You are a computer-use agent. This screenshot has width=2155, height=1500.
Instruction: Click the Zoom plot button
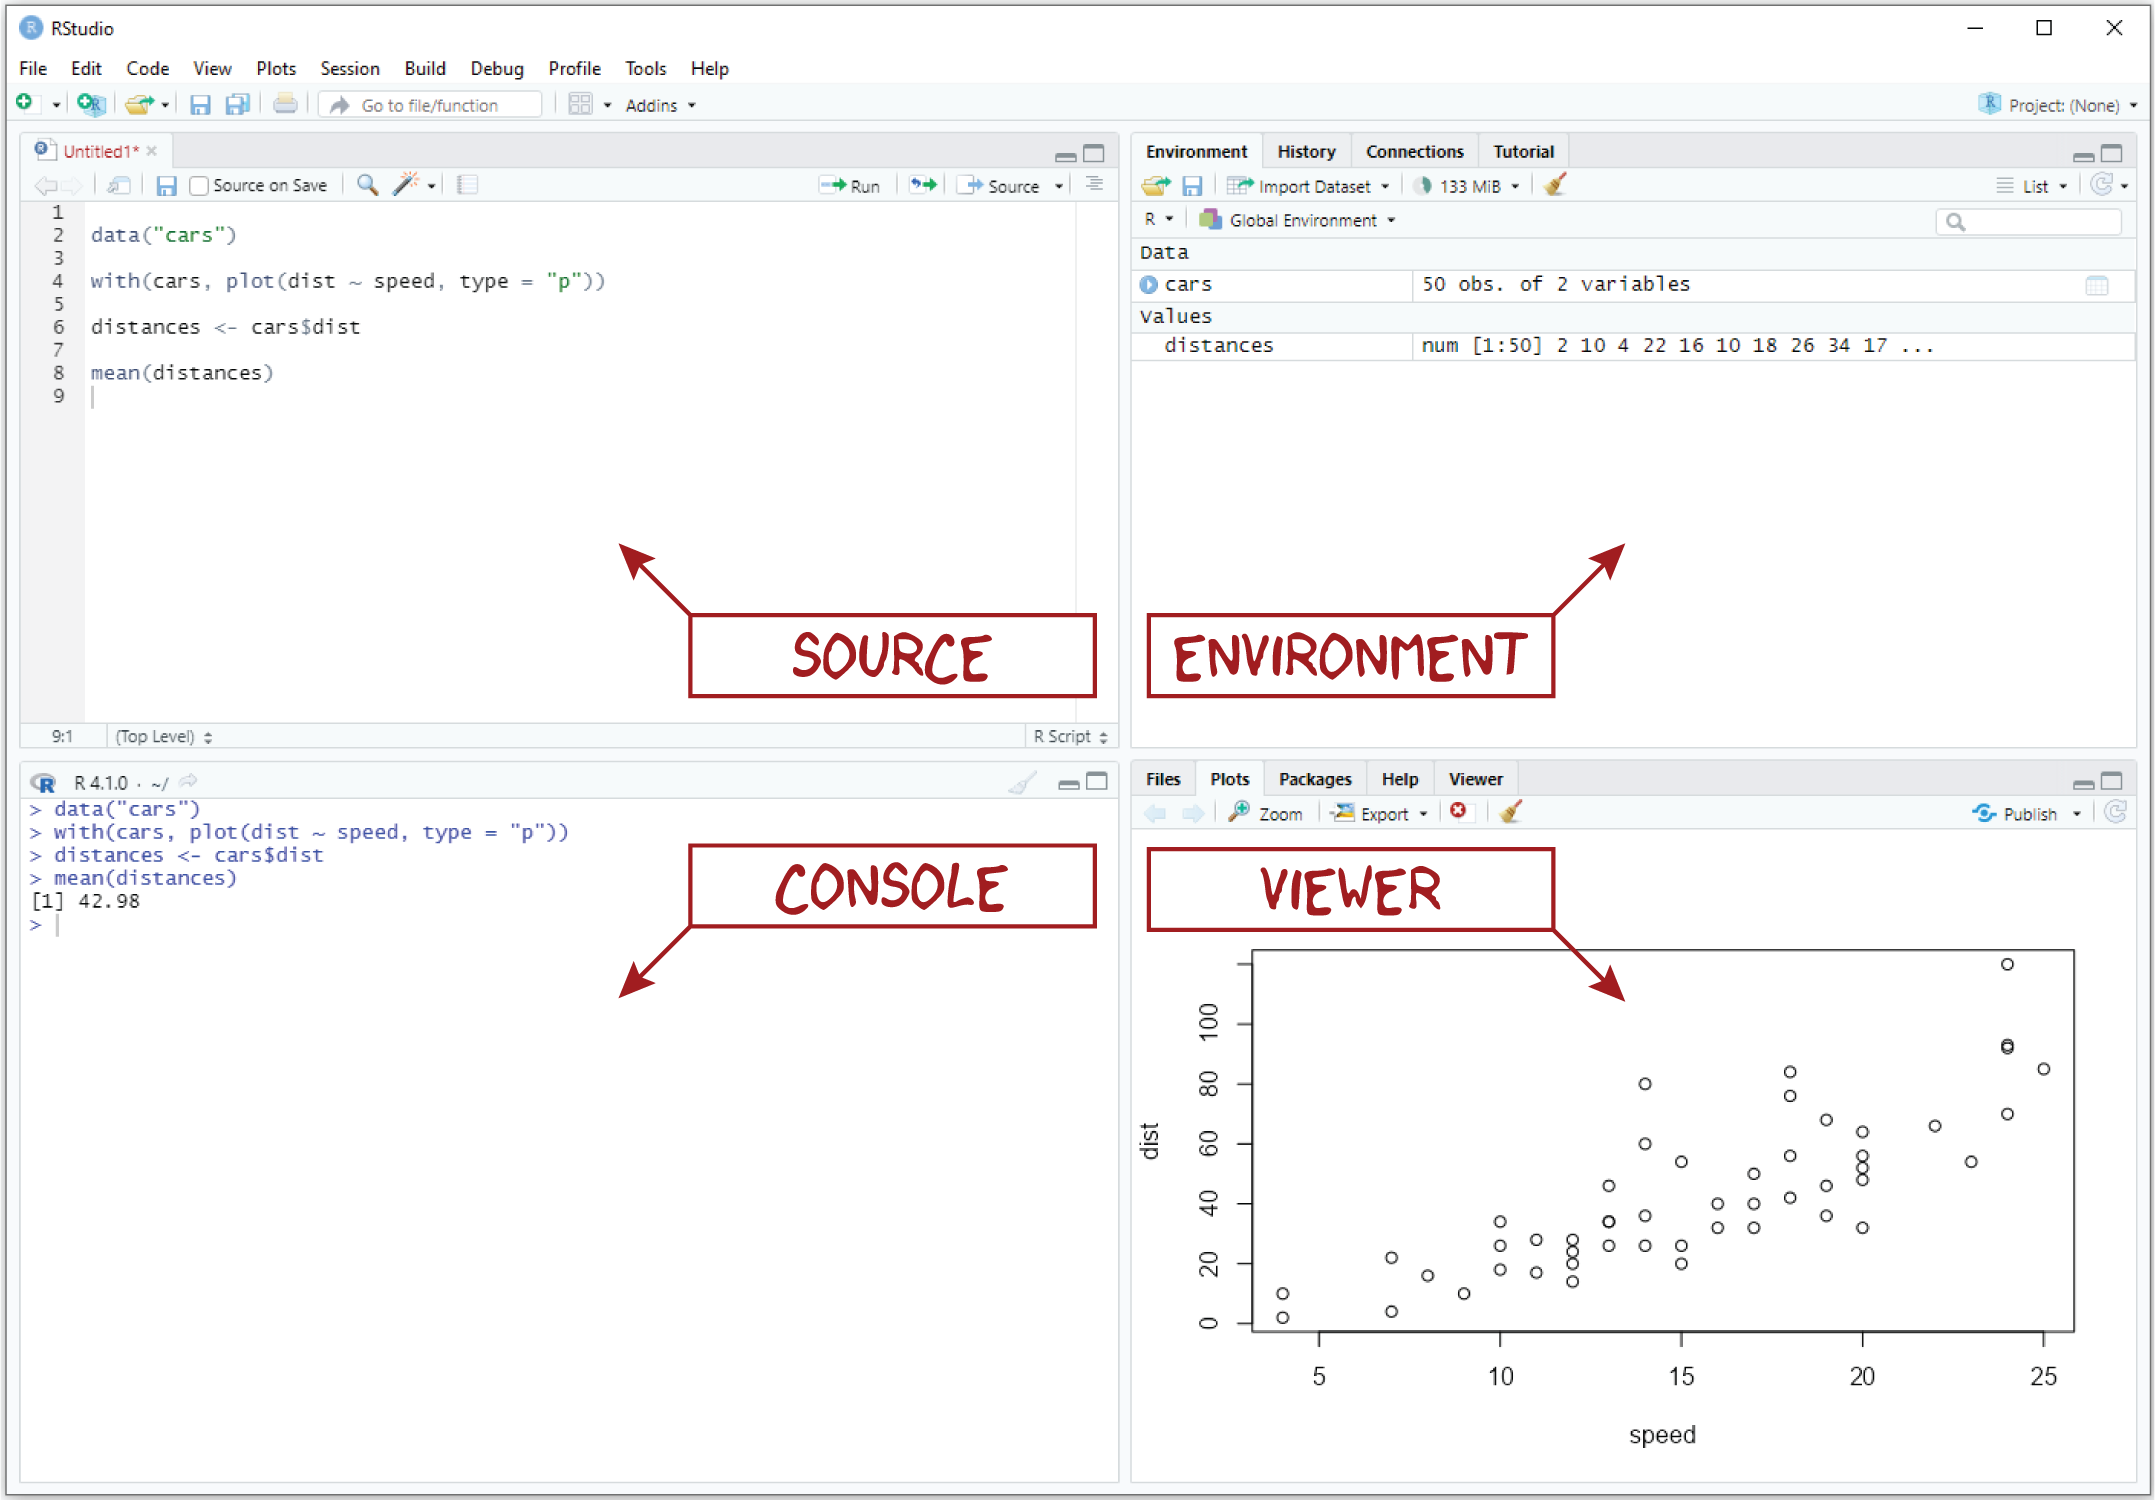pyautogui.click(x=1266, y=813)
